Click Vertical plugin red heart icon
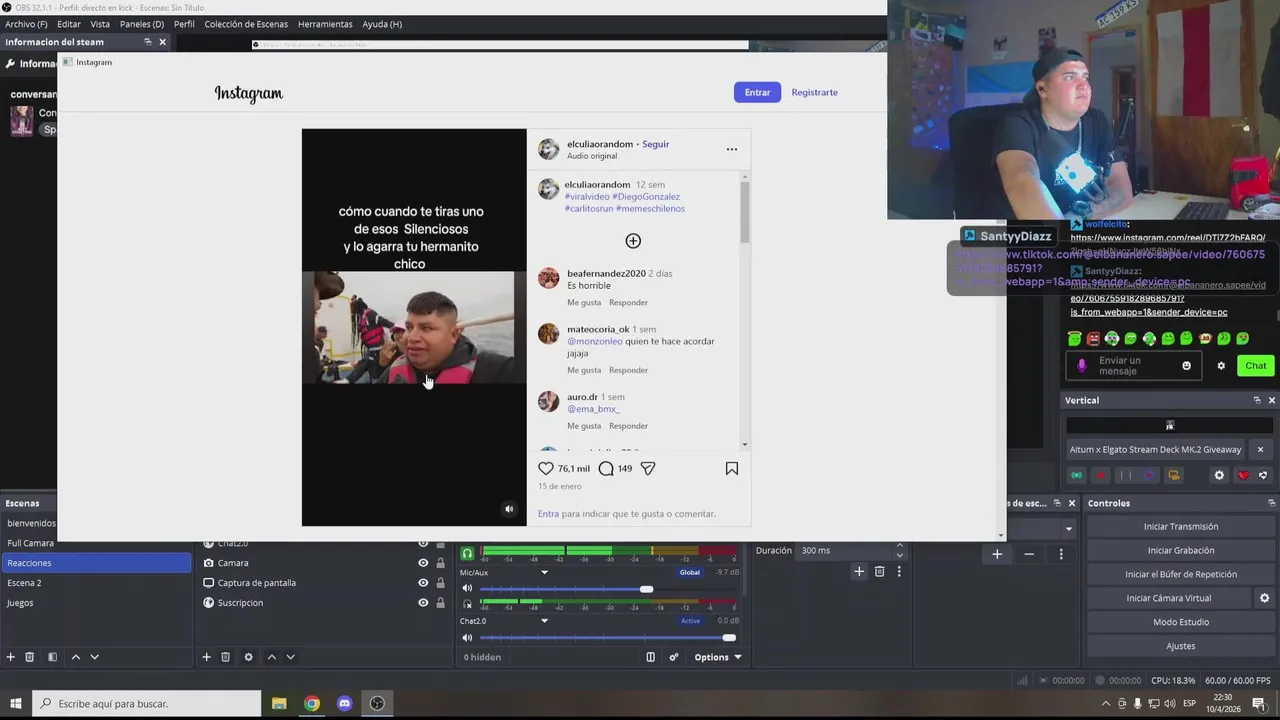This screenshot has height=720, width=1280. [1243, 475]
